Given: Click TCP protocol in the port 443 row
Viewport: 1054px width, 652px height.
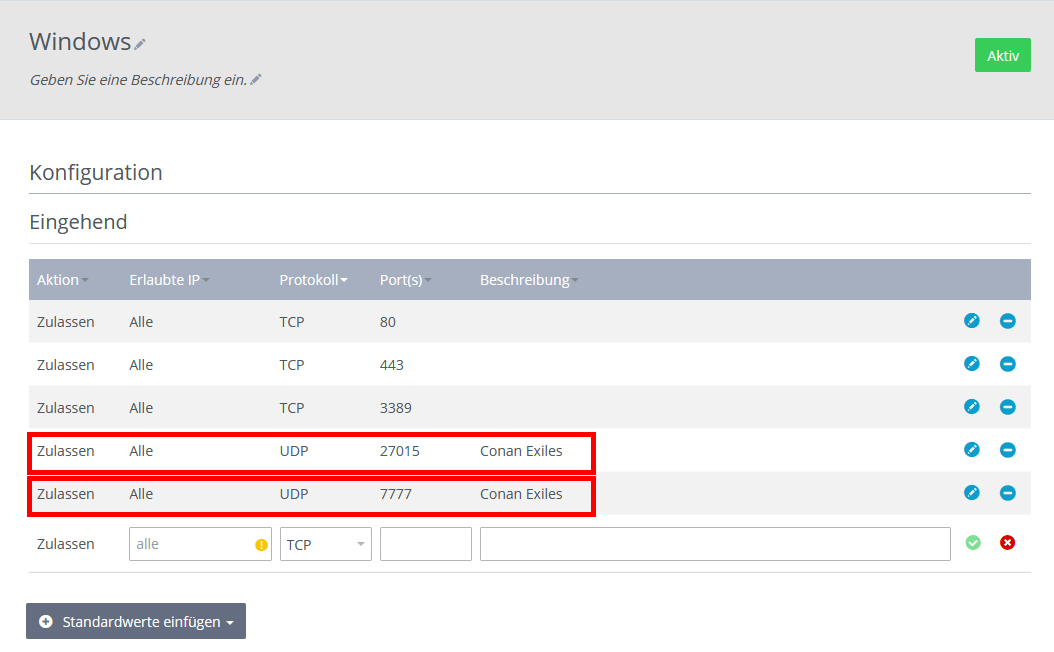Looking at the screenshot, I should point(292,365).
